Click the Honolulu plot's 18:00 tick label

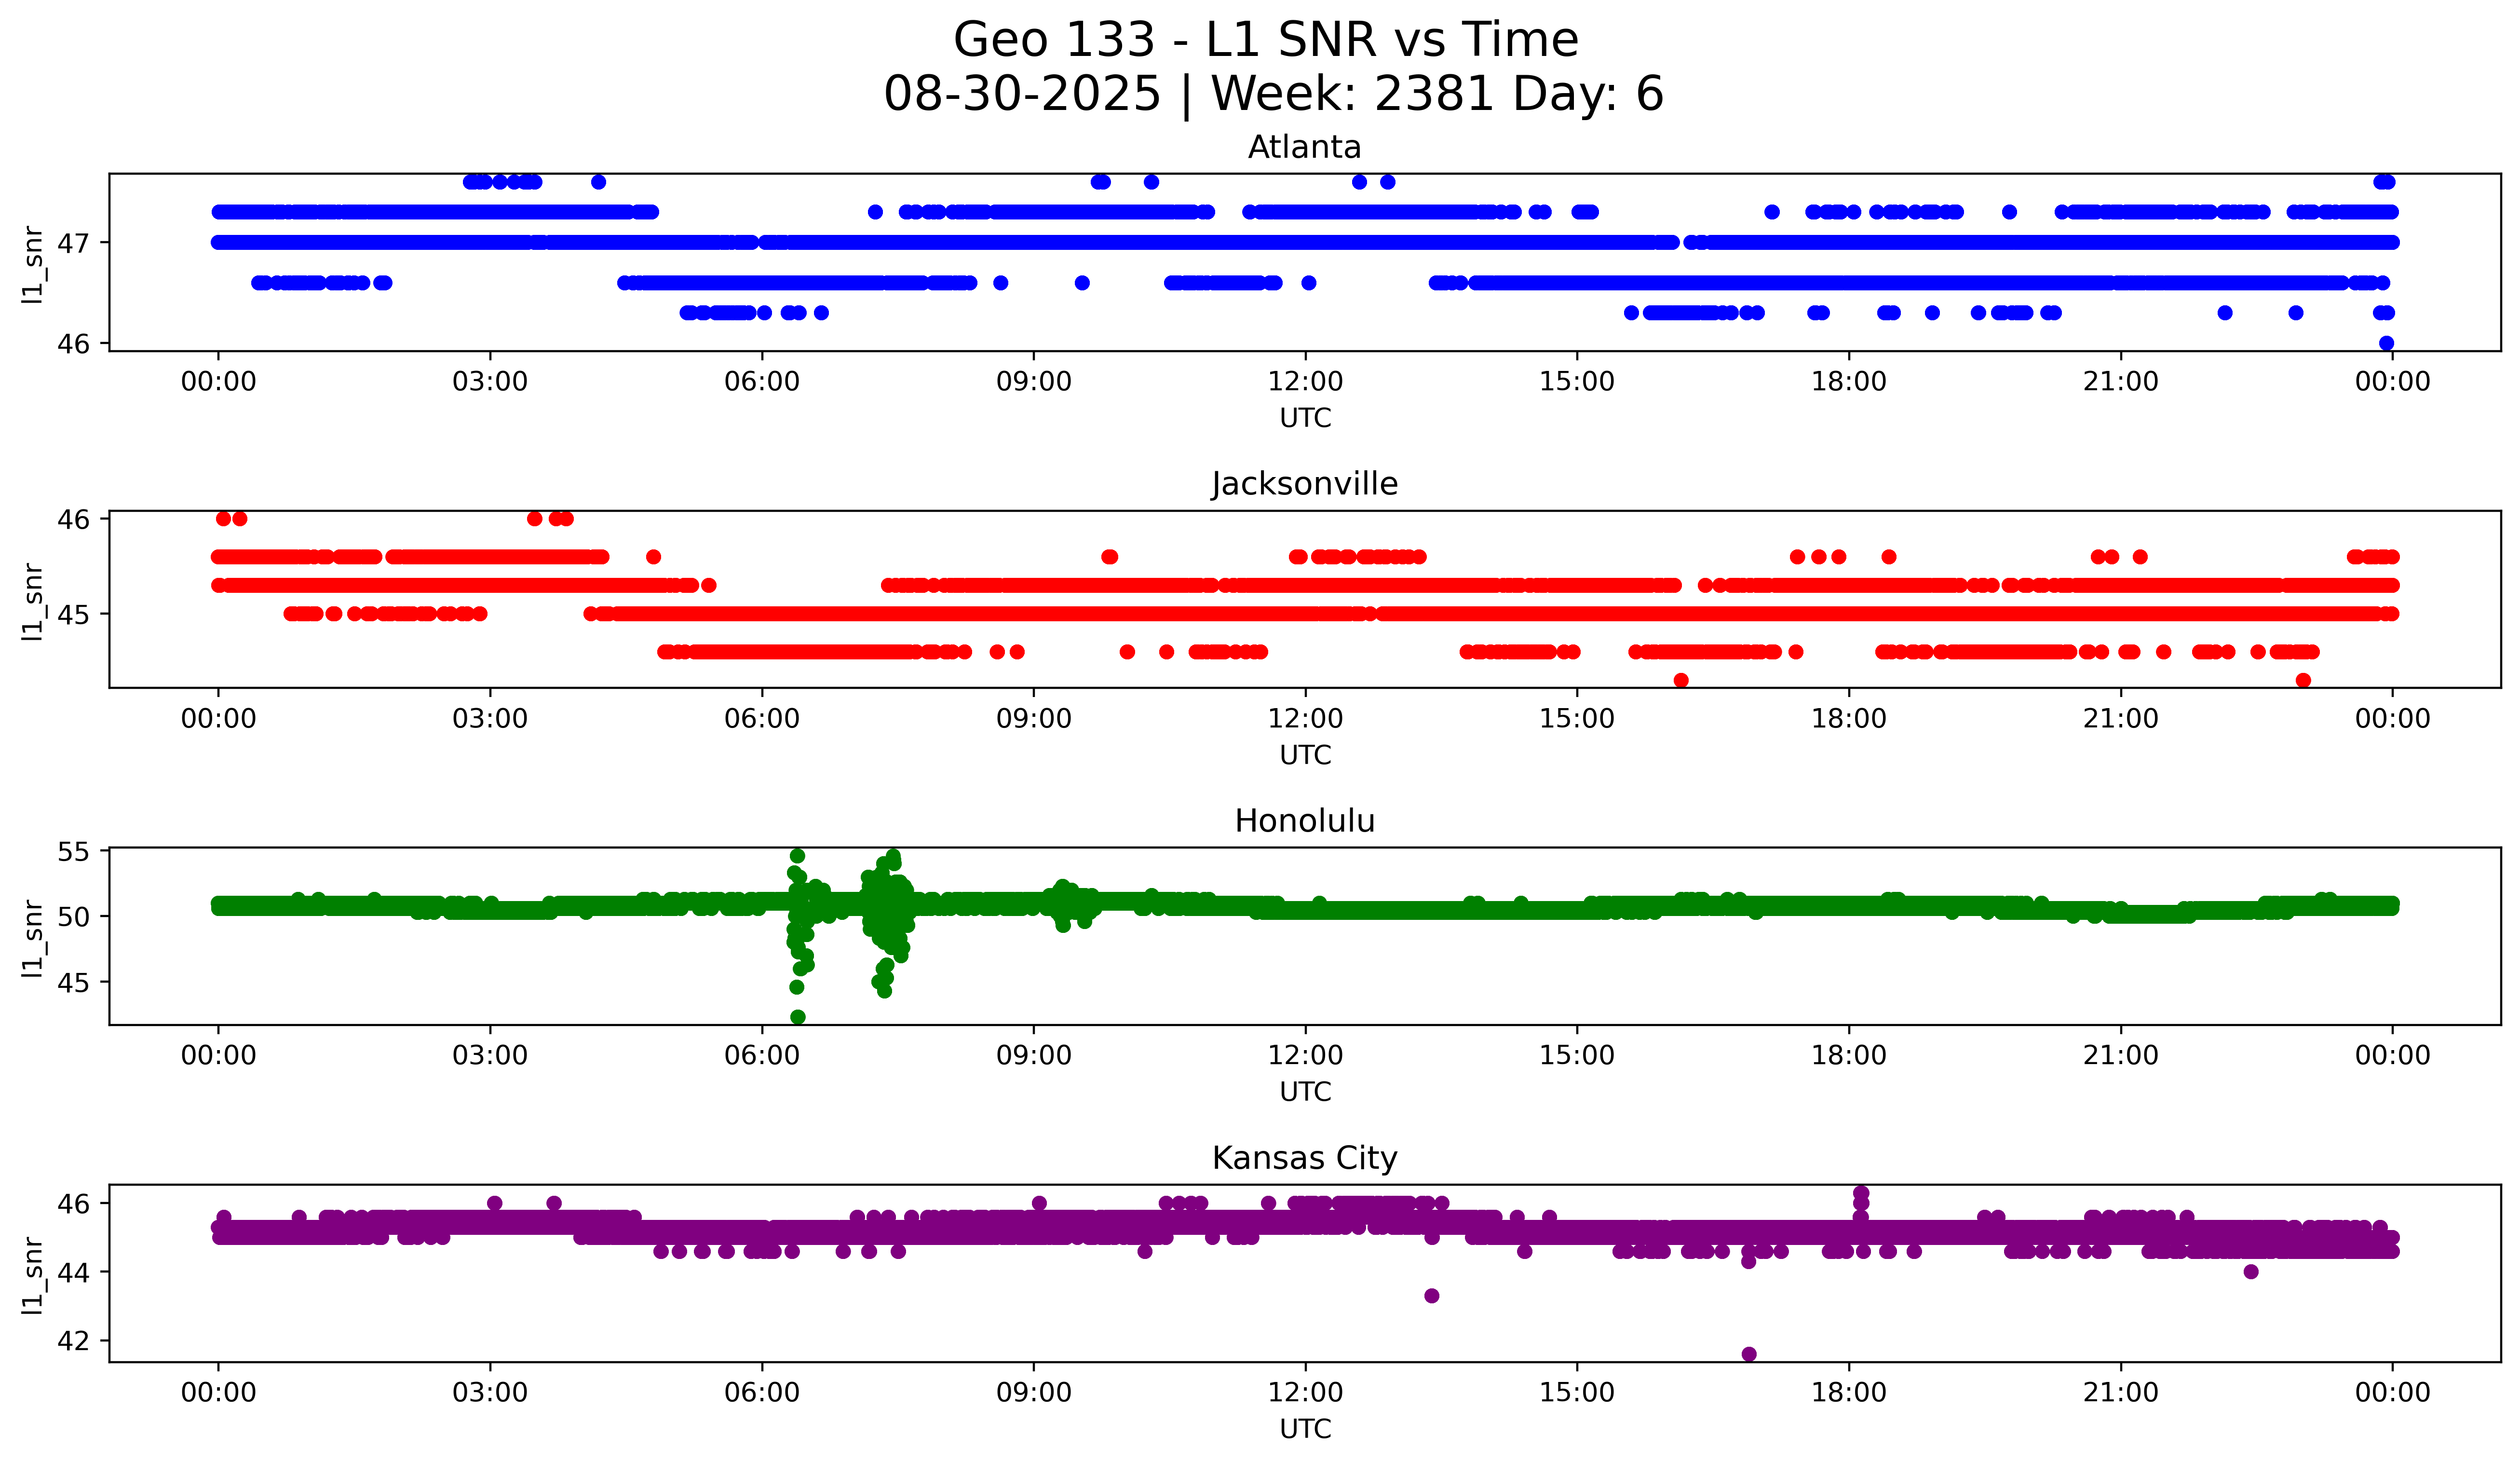tap(1849, 1056)
